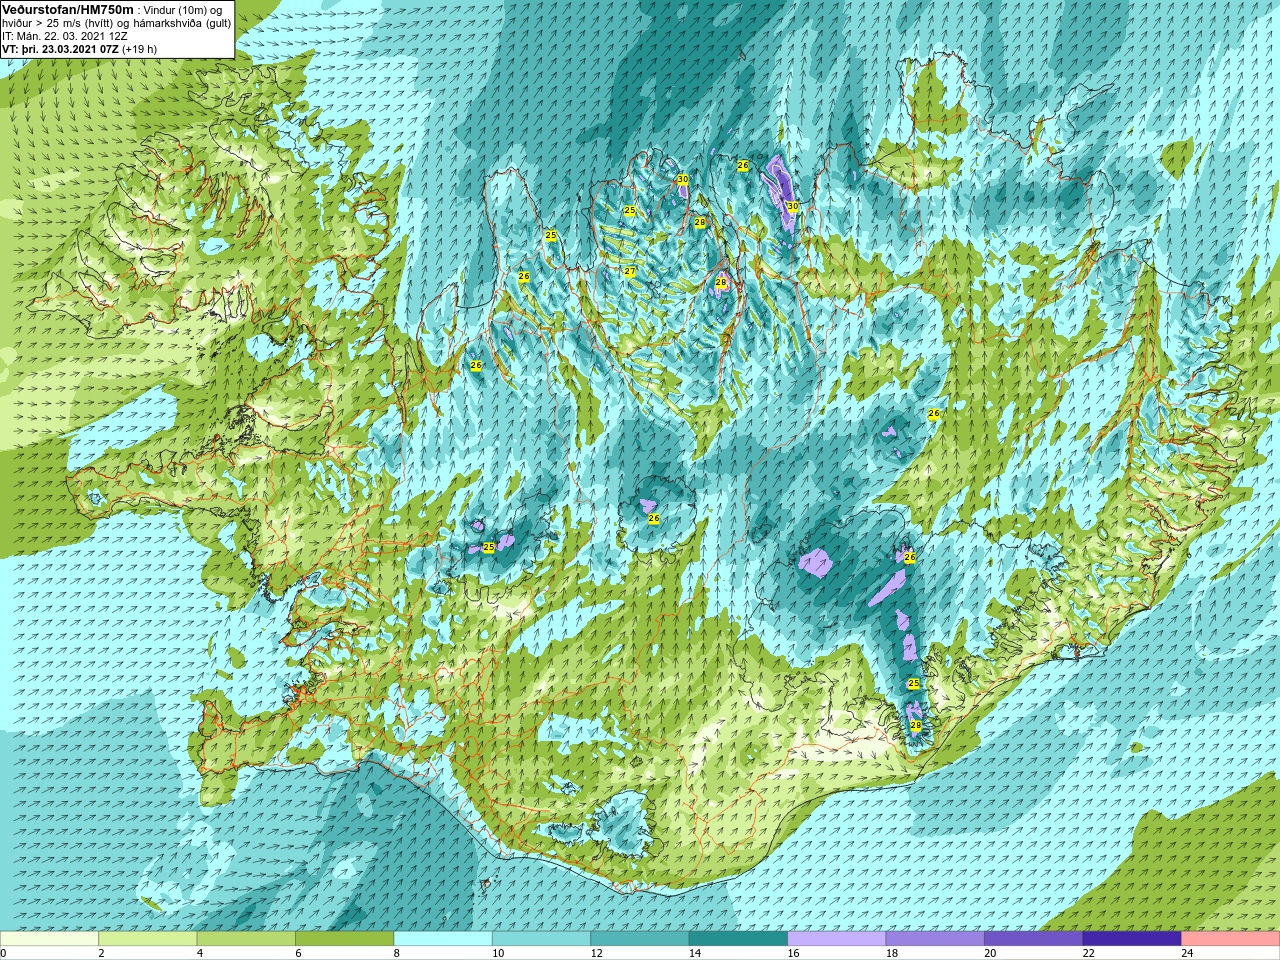Screen dimensions: 1280x960
Task: Click the teal 12–14 m/s legend swatch
Action: tap(640, 939)
